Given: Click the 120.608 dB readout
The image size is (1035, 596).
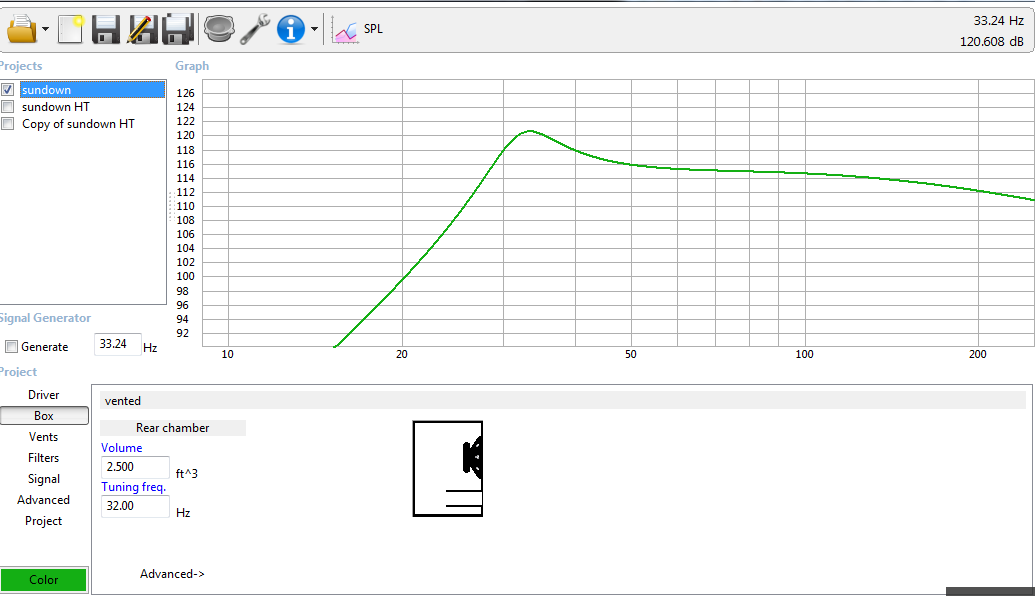Looking at the screenshot, I should coord(991,42).
